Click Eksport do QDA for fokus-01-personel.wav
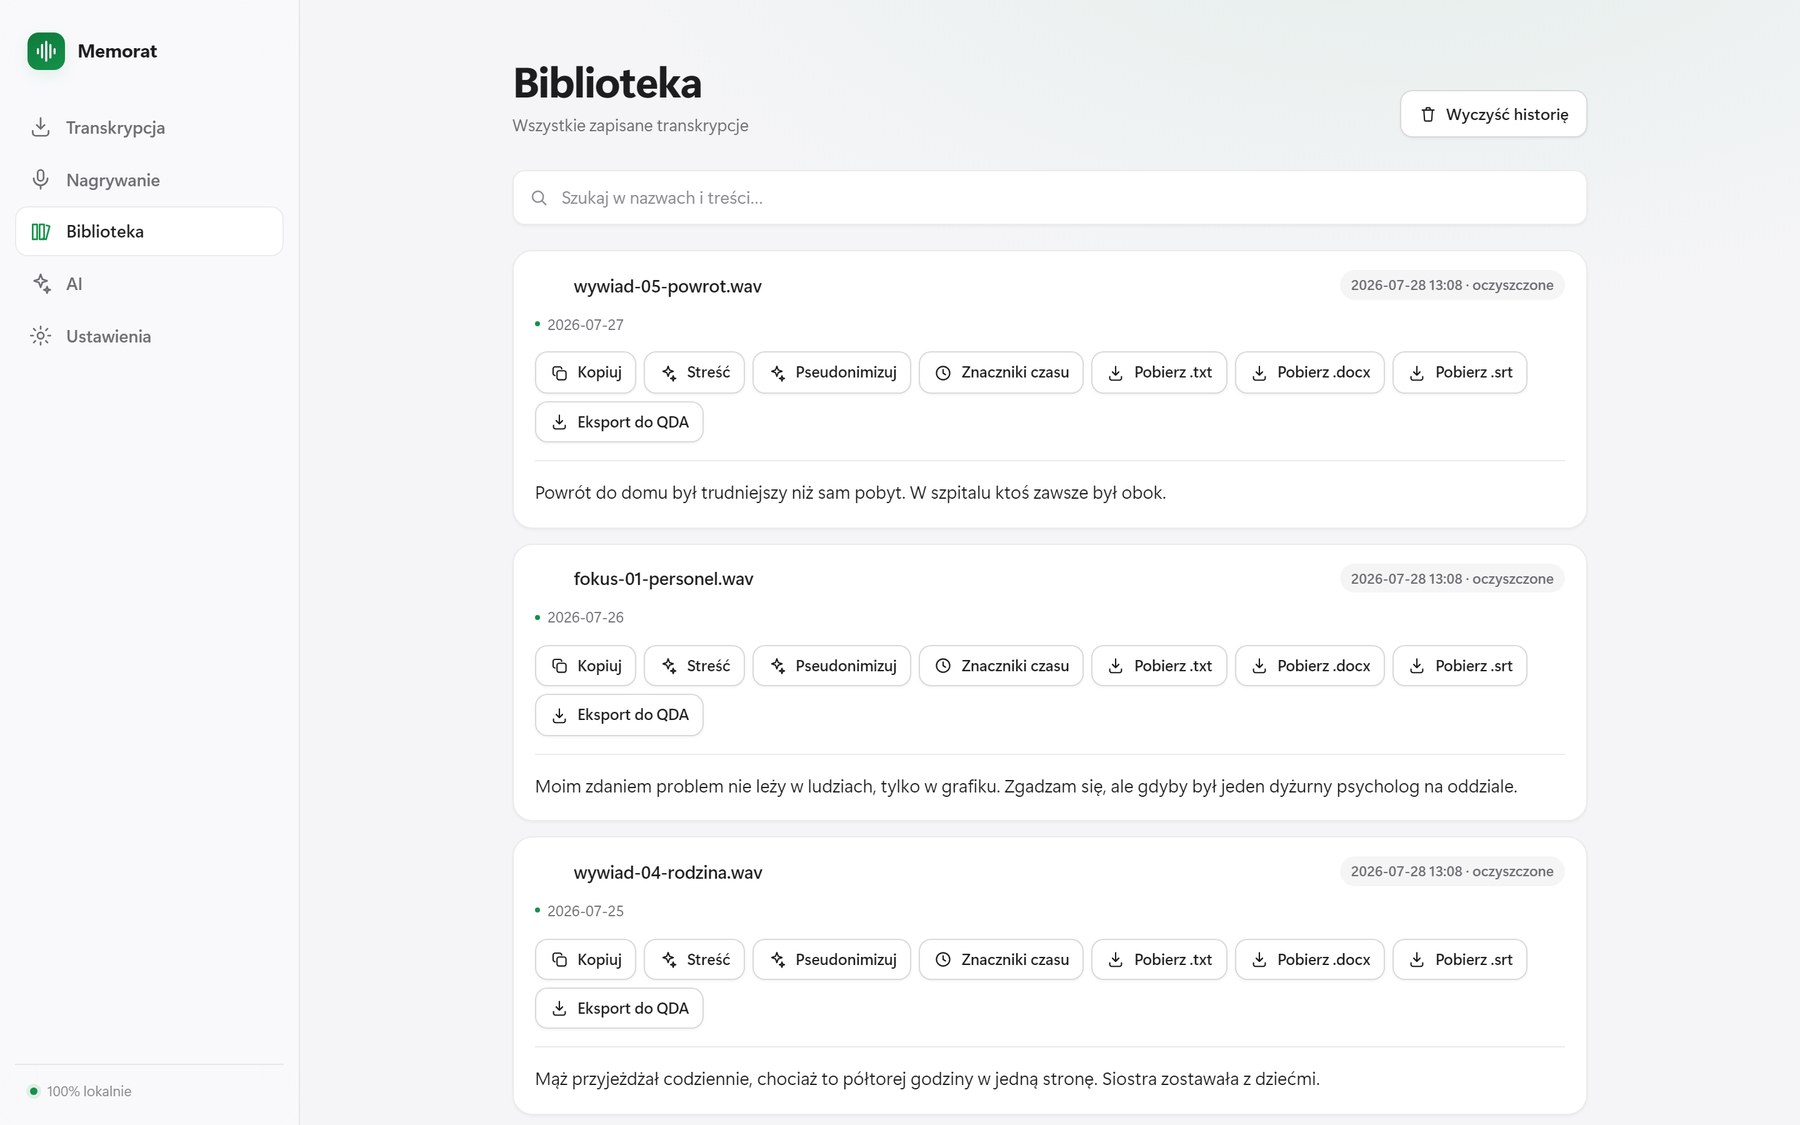The image size is (1800, 1125). point(619,715)
